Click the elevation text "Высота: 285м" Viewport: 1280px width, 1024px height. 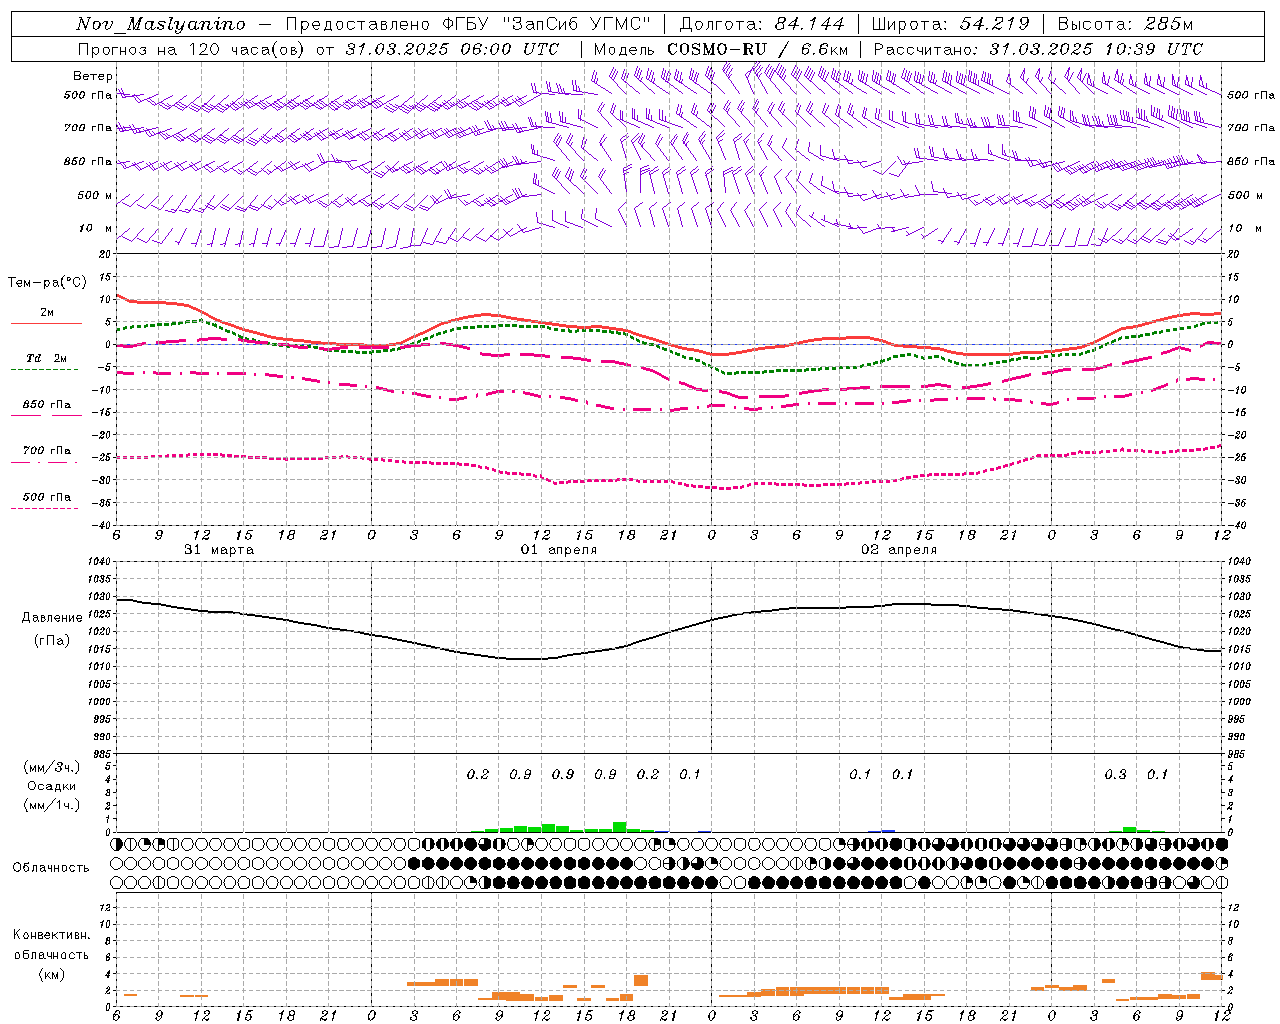point(1125,24)
